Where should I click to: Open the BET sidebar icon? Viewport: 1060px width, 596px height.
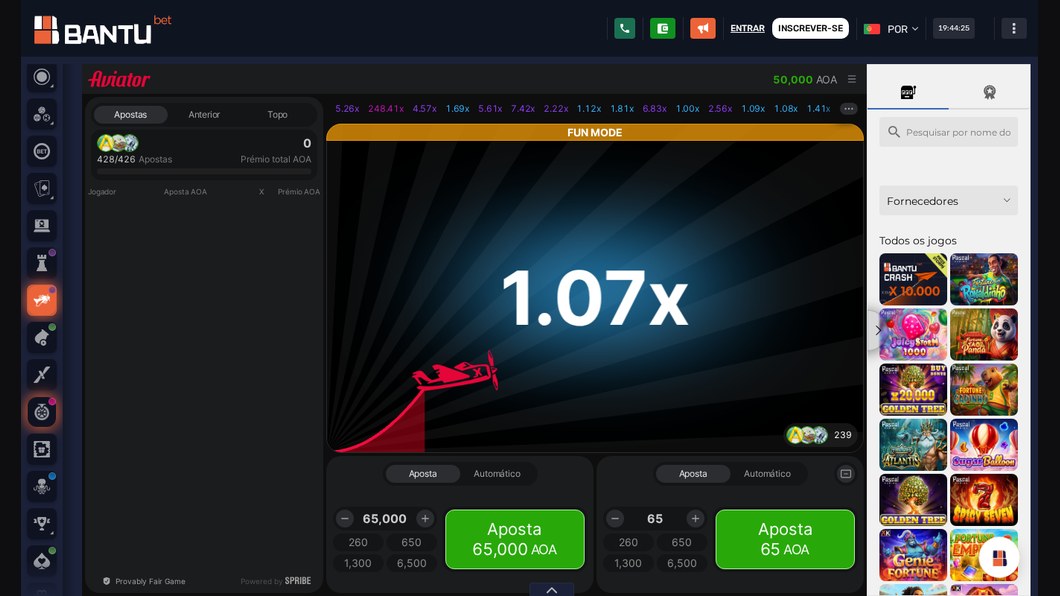(x=42, y=151)
